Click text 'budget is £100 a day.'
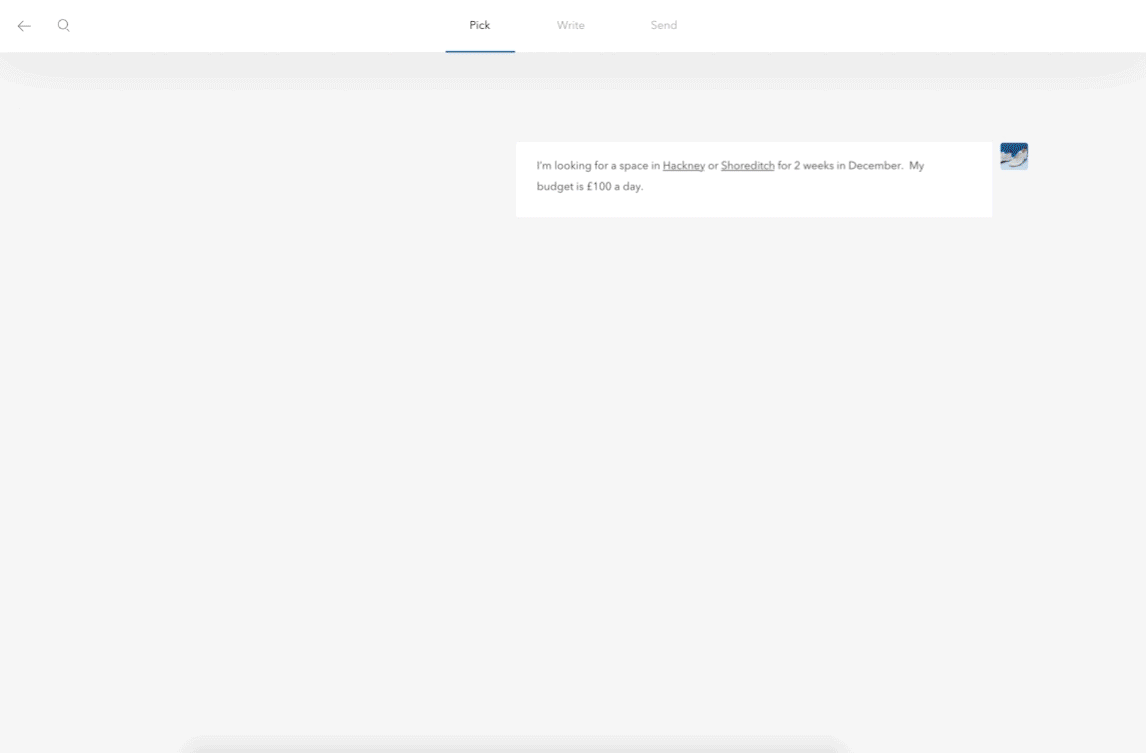 point(590,186)
